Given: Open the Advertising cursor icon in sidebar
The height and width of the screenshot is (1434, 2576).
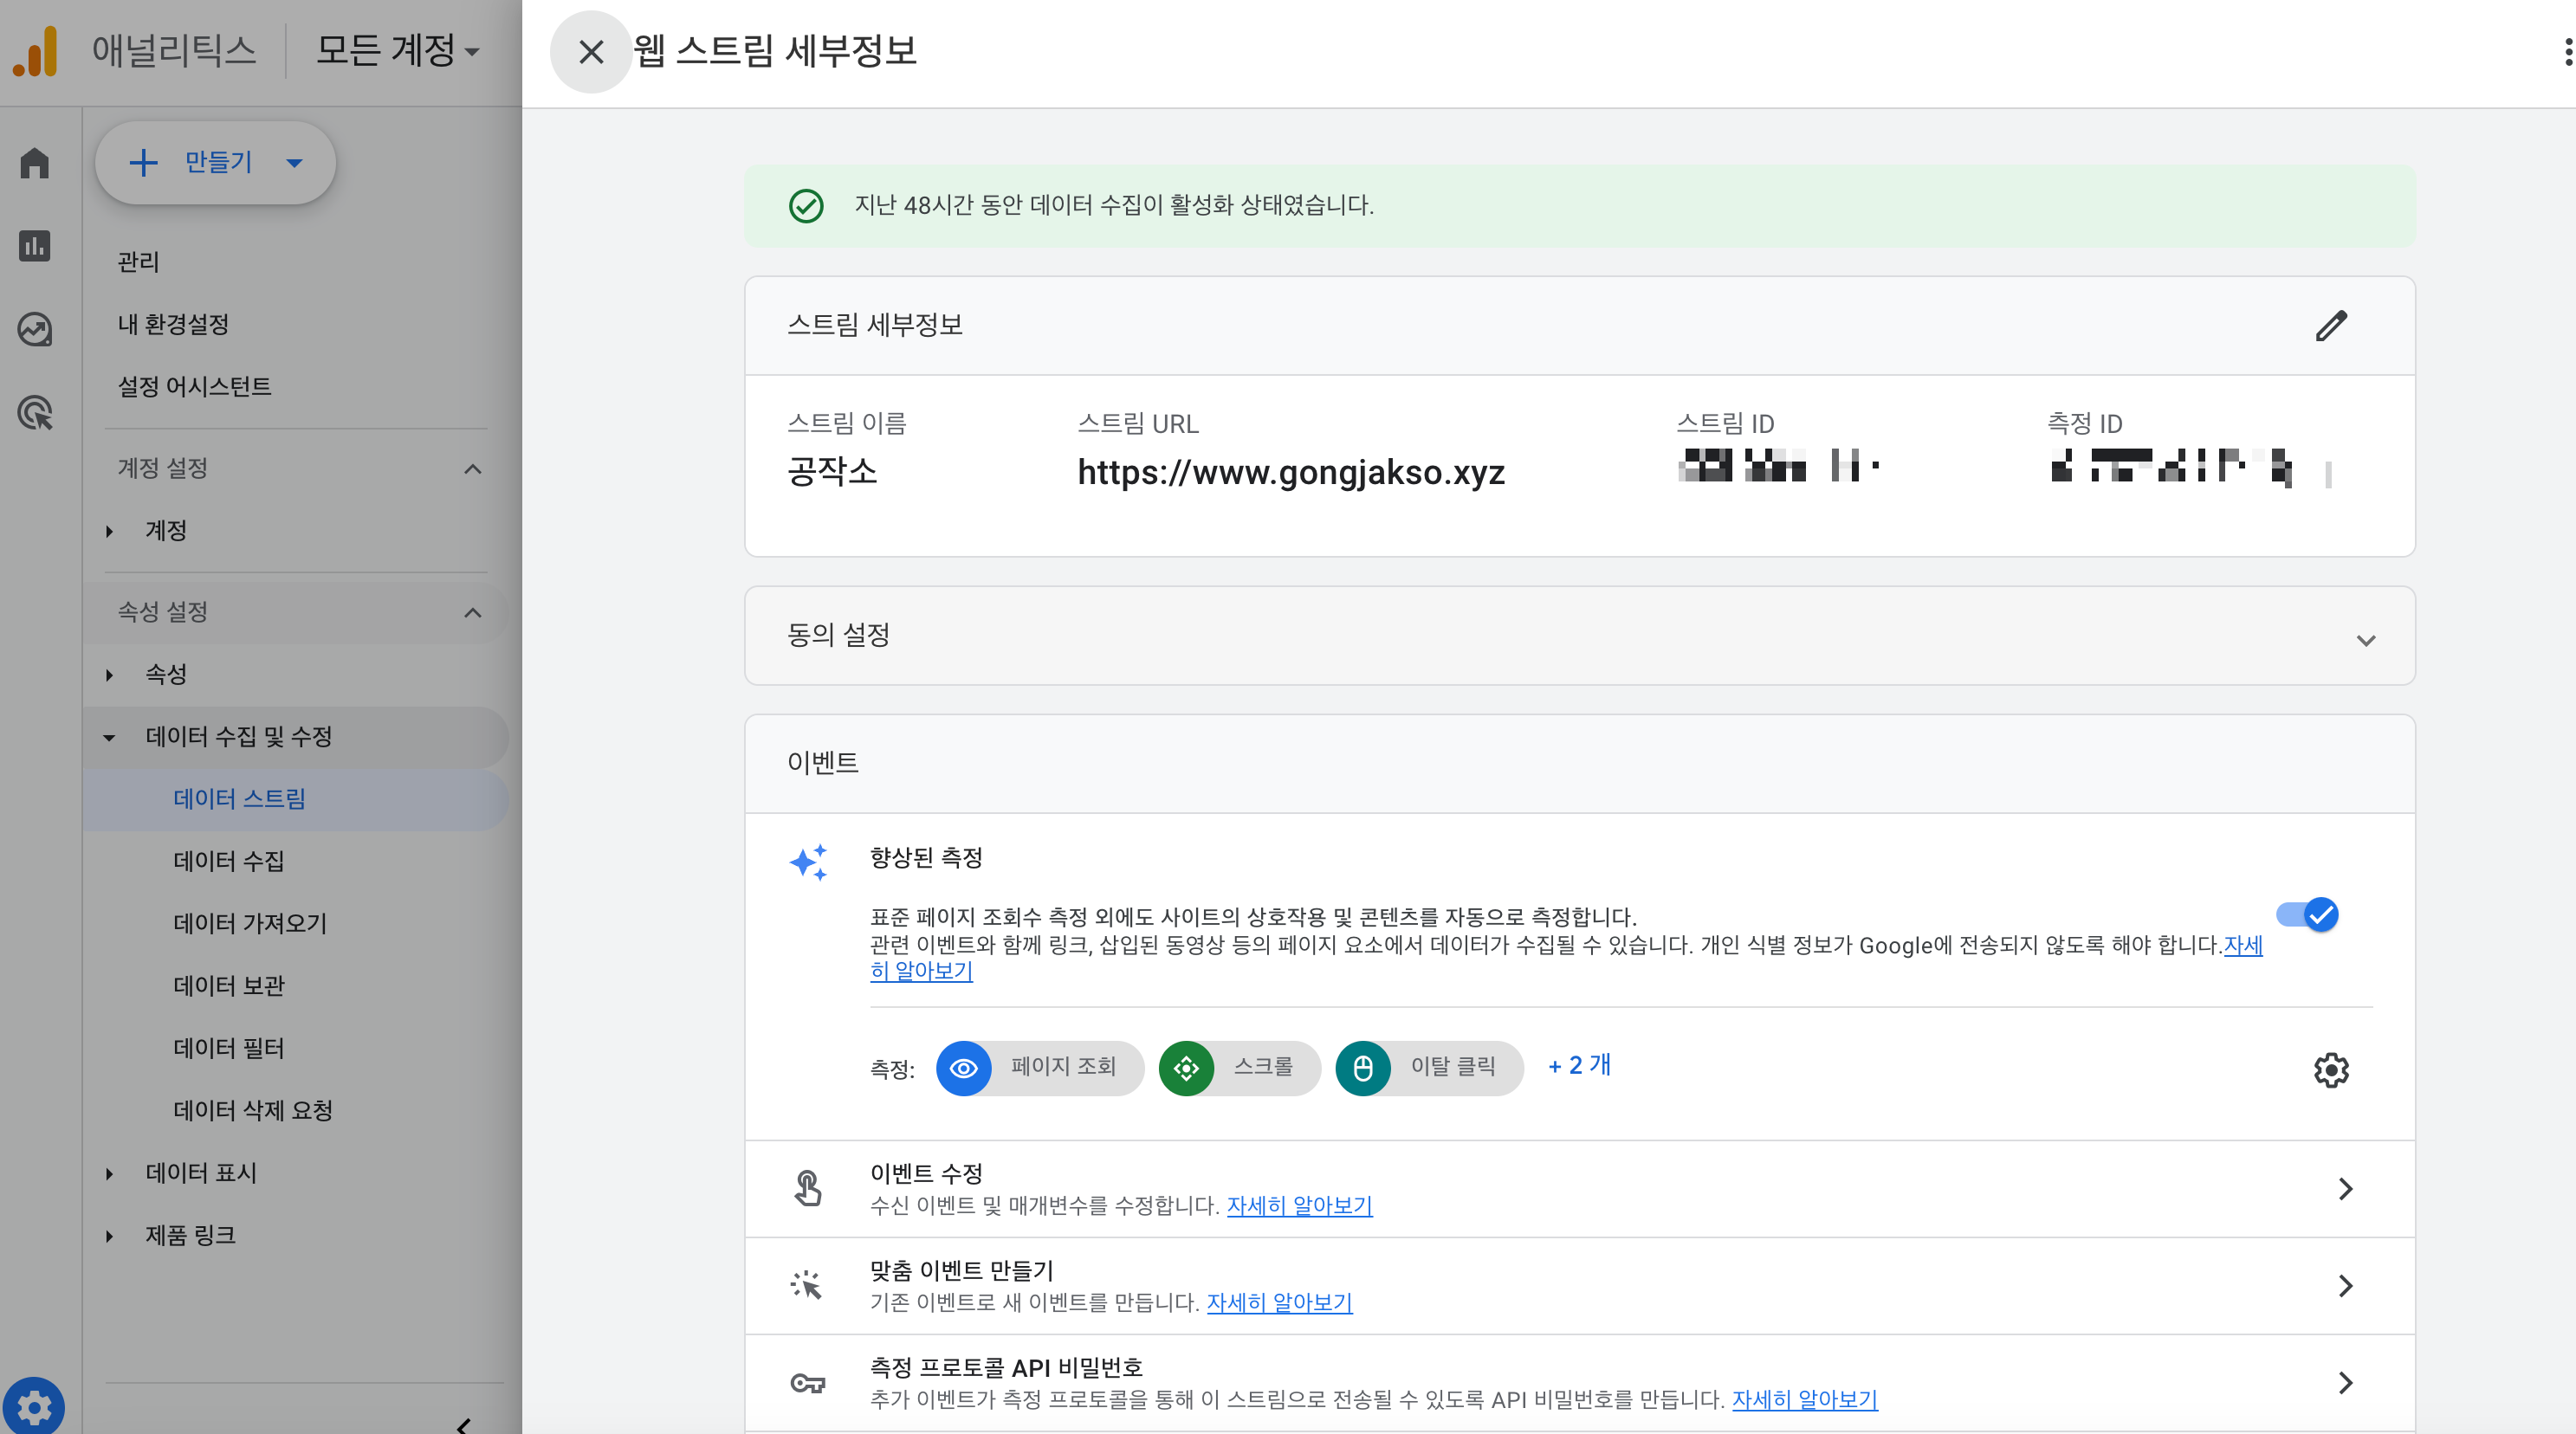Looking at the screenshot, I should [x=35, y=413].
